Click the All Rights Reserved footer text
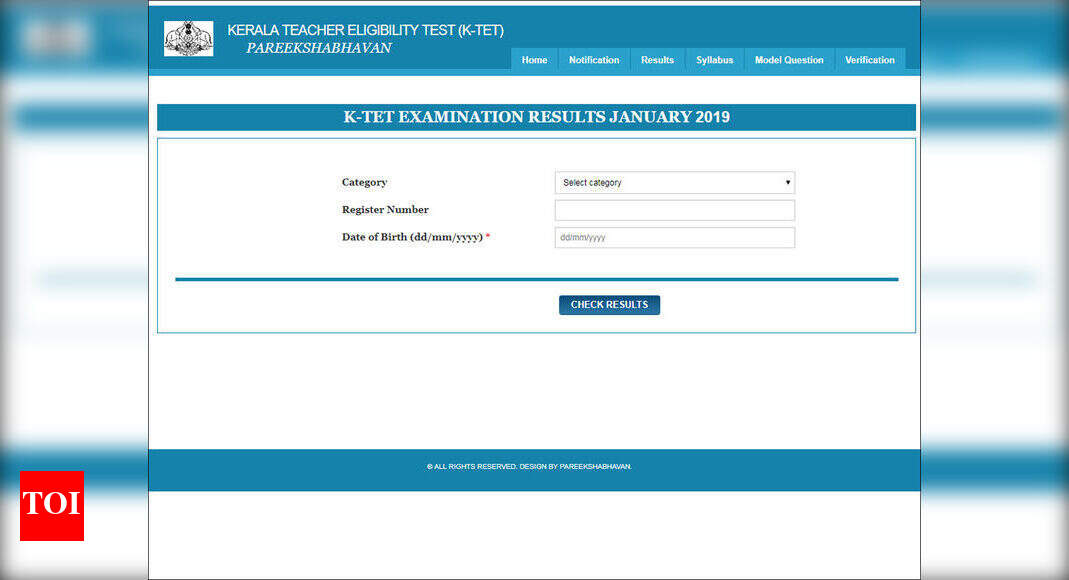Image resolution: width=1069 pixels, height=580 pixels. 529,467
